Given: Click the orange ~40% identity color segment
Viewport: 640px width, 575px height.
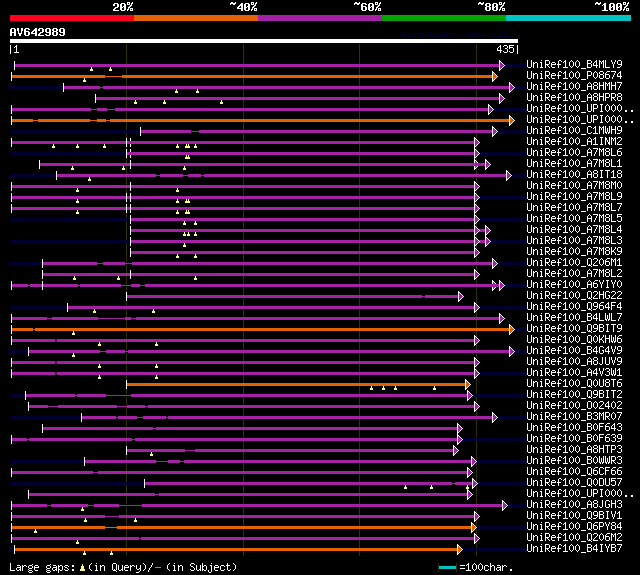Looking at the screenshot, I should pos(196,18).
